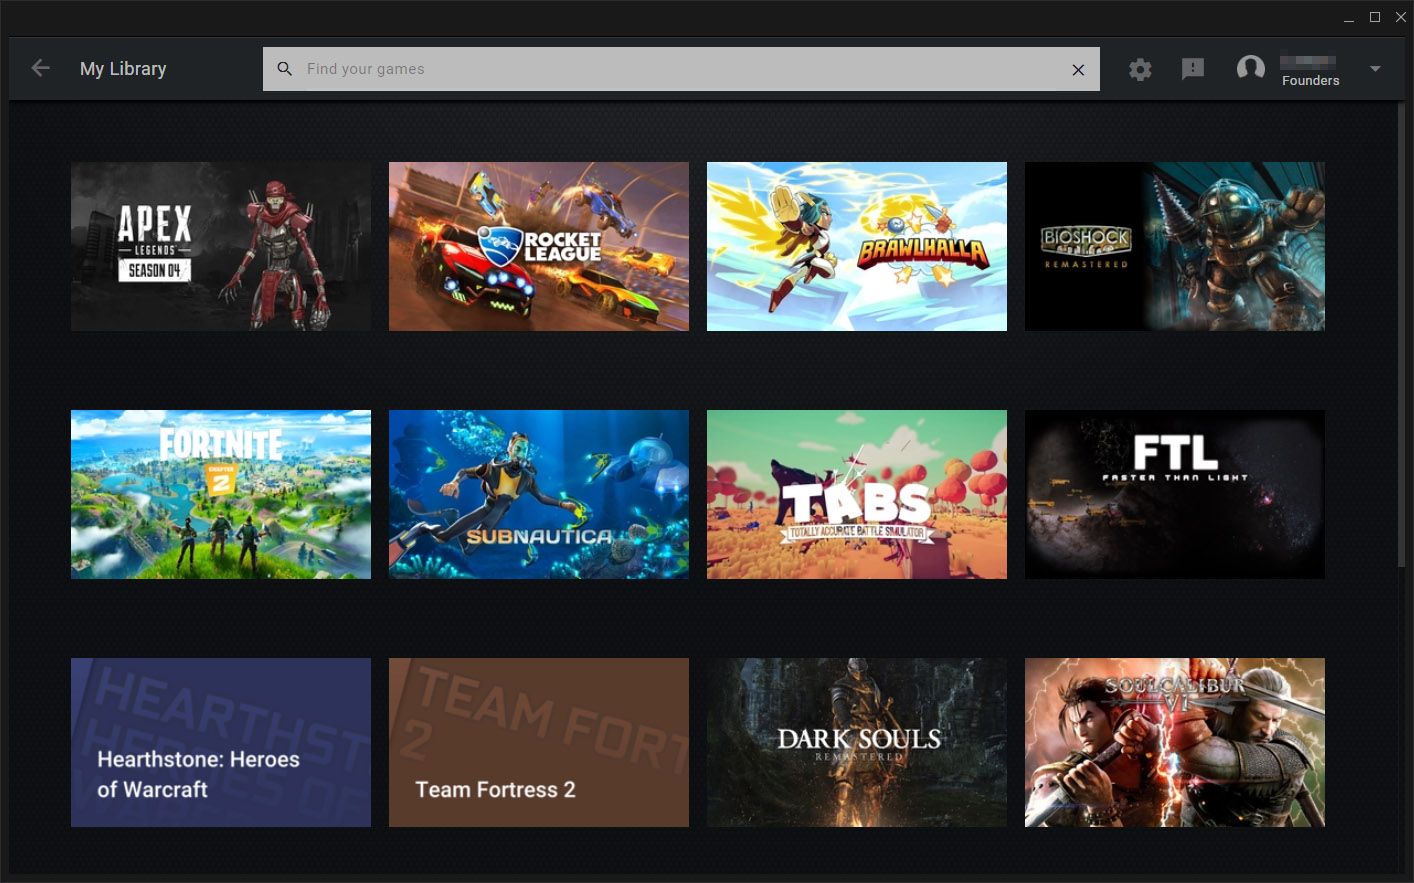The width and height of the screenshot is (1414, 883).
Task: Select the BioShock Remastered tile
Action: click(1175, 246)
